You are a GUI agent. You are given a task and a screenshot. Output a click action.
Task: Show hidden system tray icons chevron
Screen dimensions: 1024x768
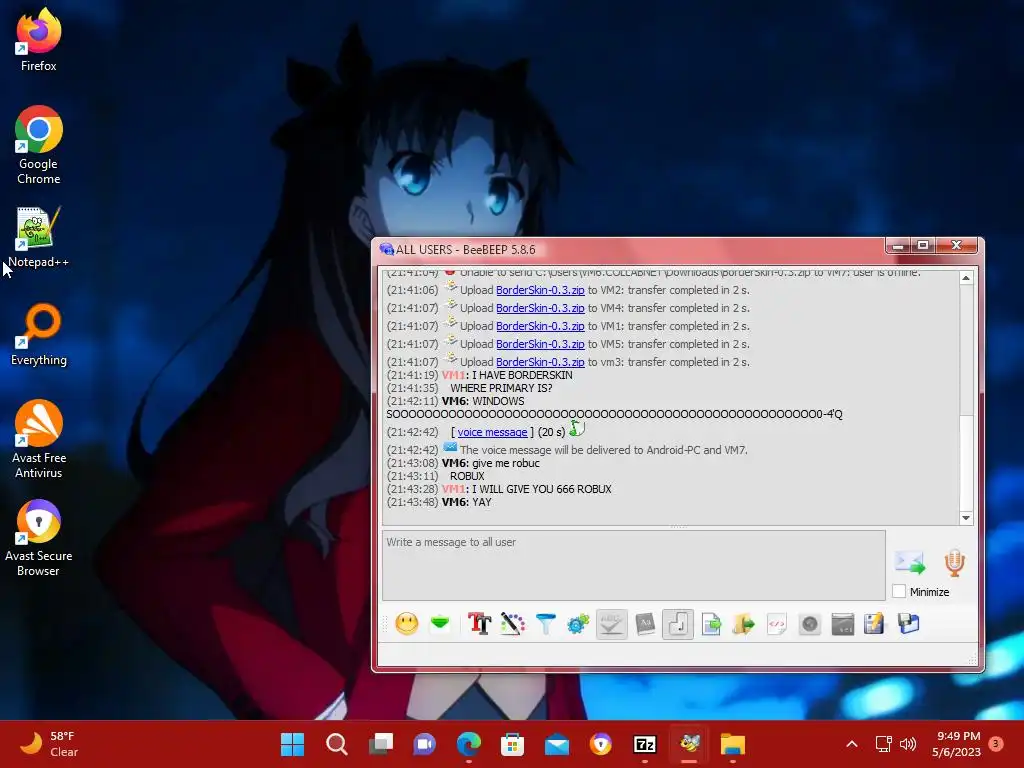tap(852, 744)
